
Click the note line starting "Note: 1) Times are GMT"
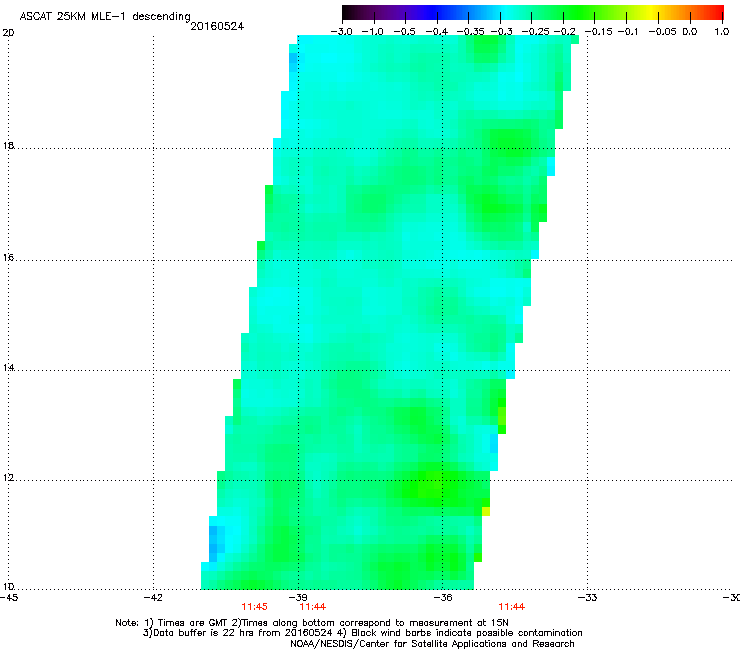pyautogui.click(x=312, y=623)
